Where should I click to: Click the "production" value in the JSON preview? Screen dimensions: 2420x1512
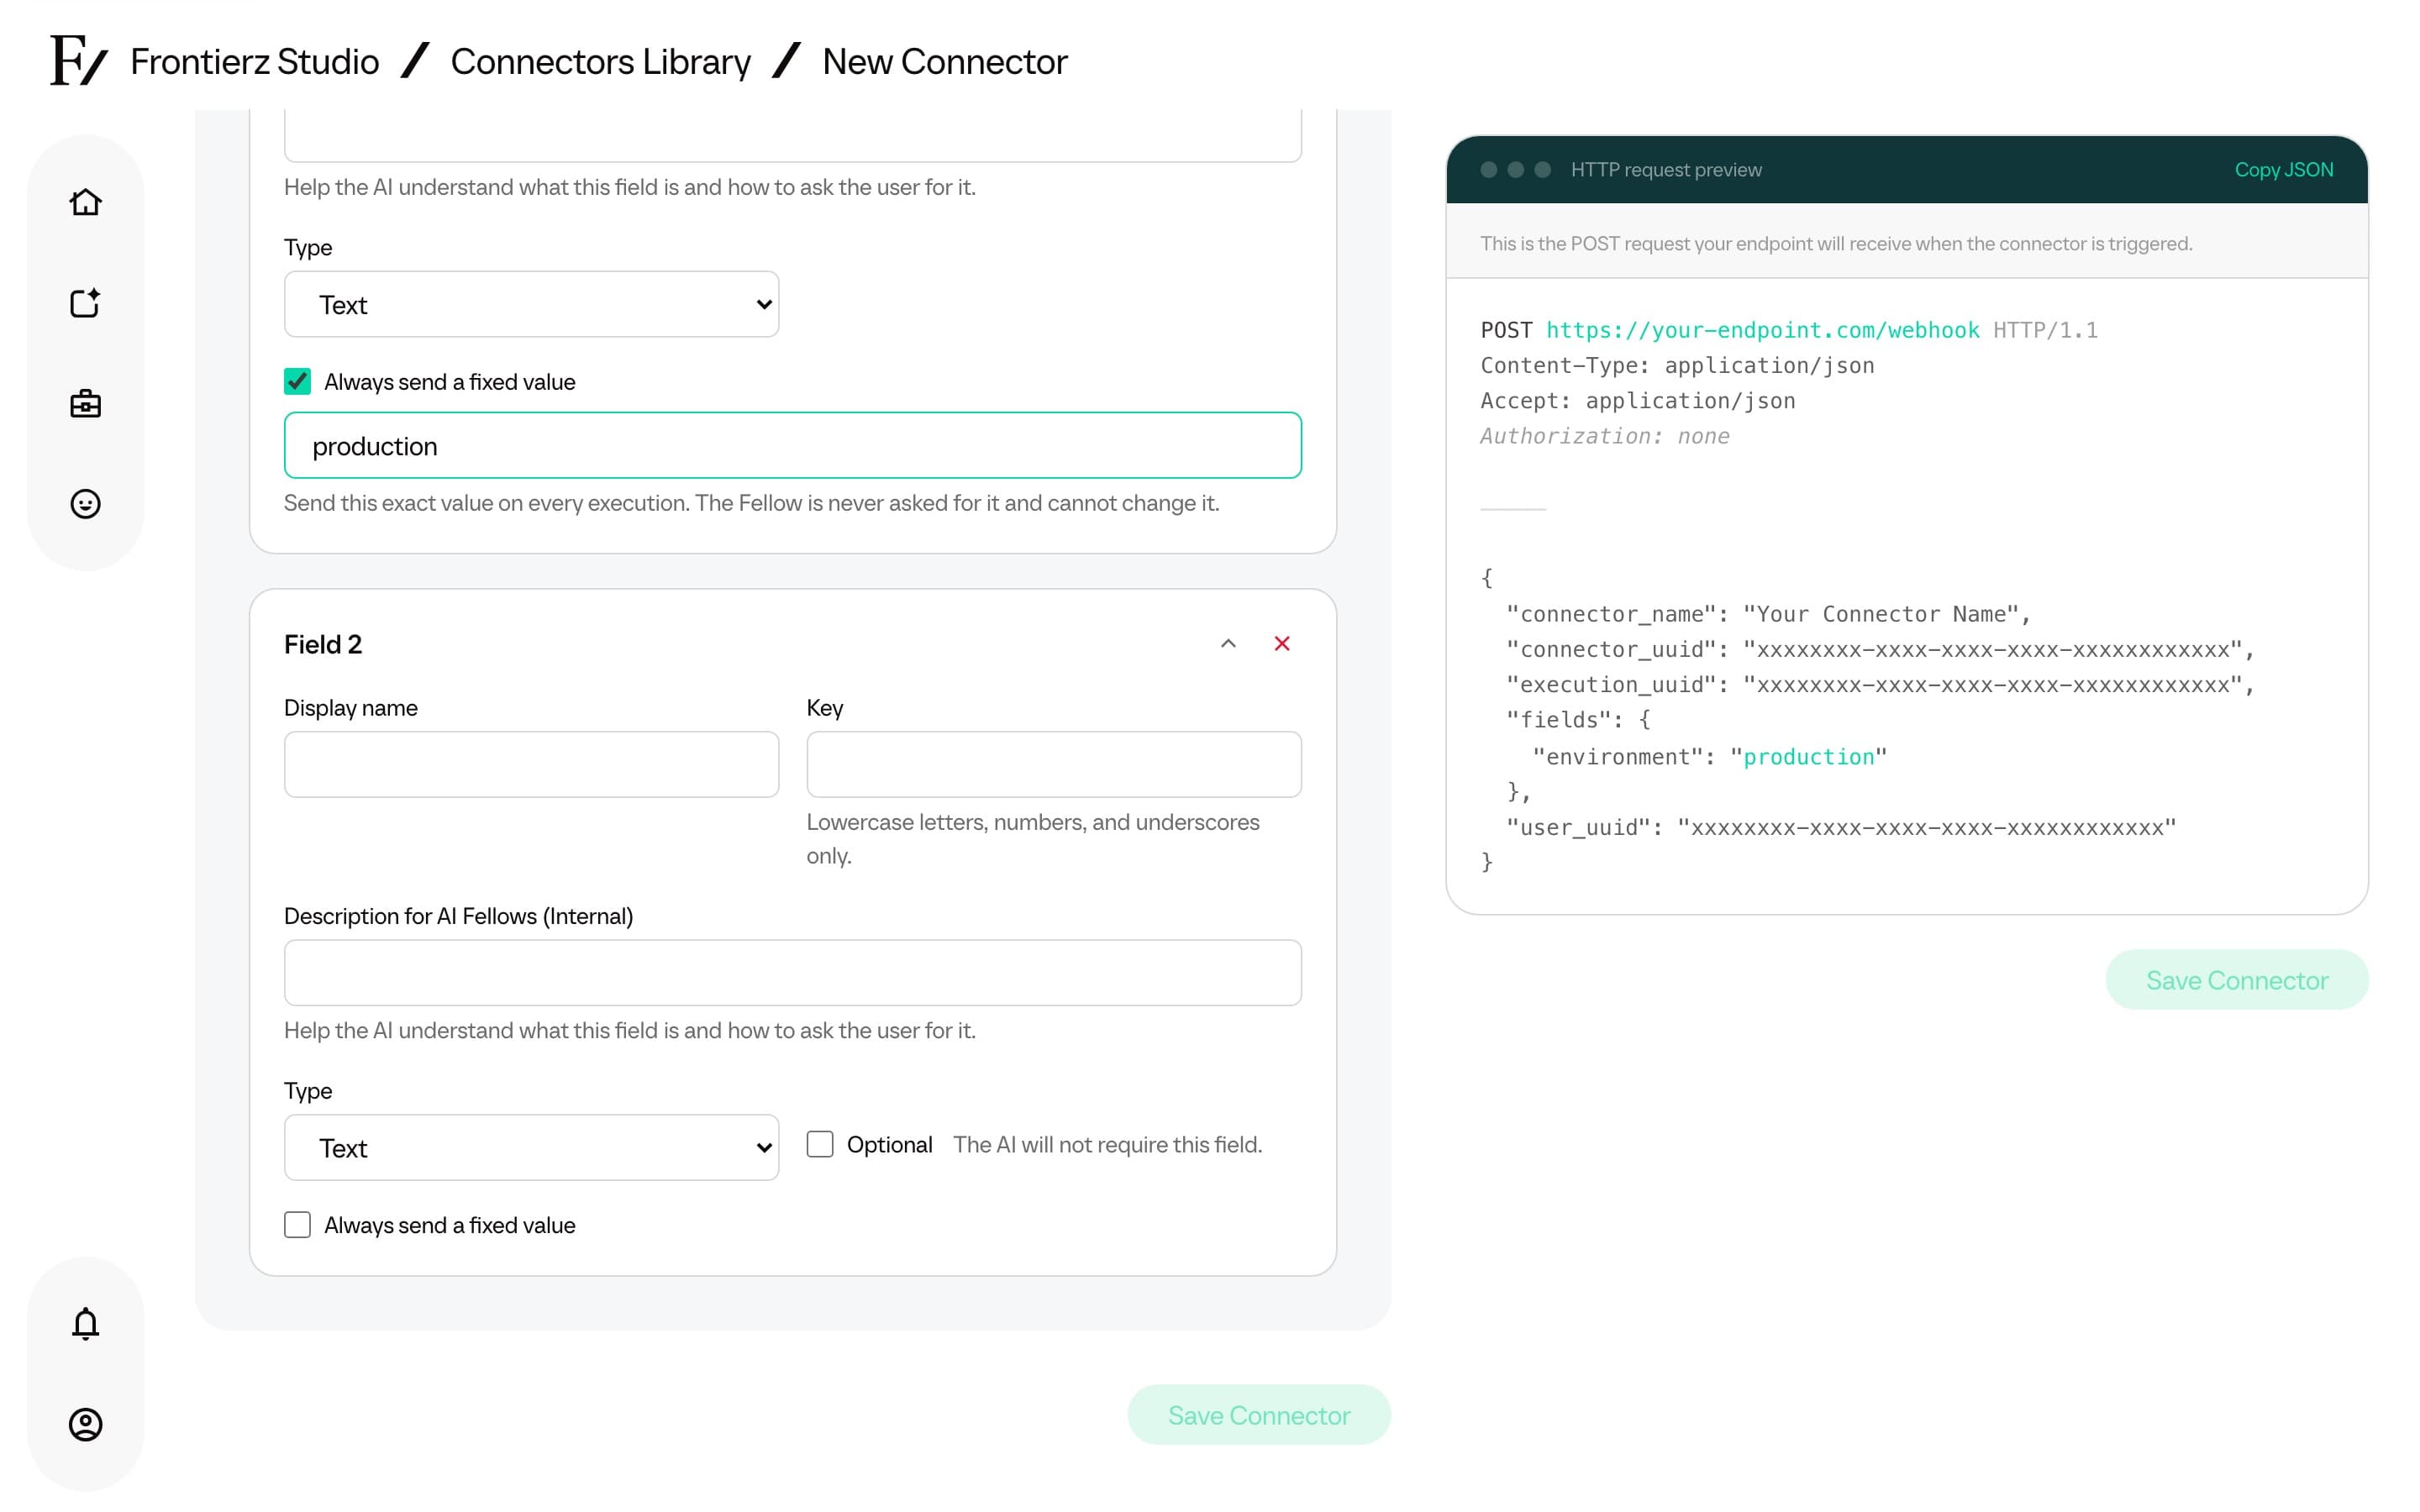(x=1808, y=757)
